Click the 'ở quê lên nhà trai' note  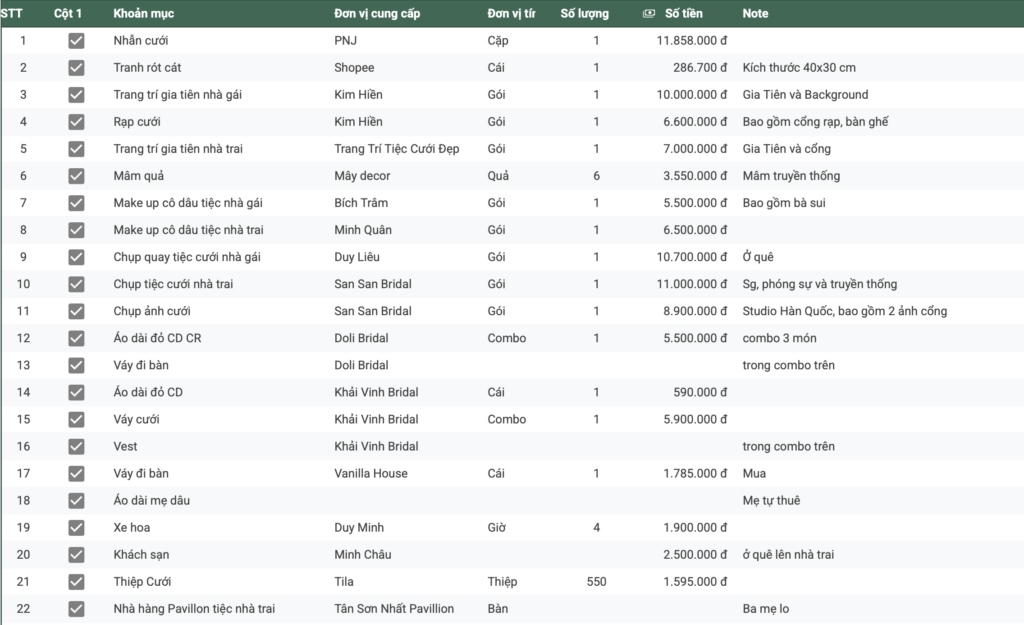pos(788,554)
